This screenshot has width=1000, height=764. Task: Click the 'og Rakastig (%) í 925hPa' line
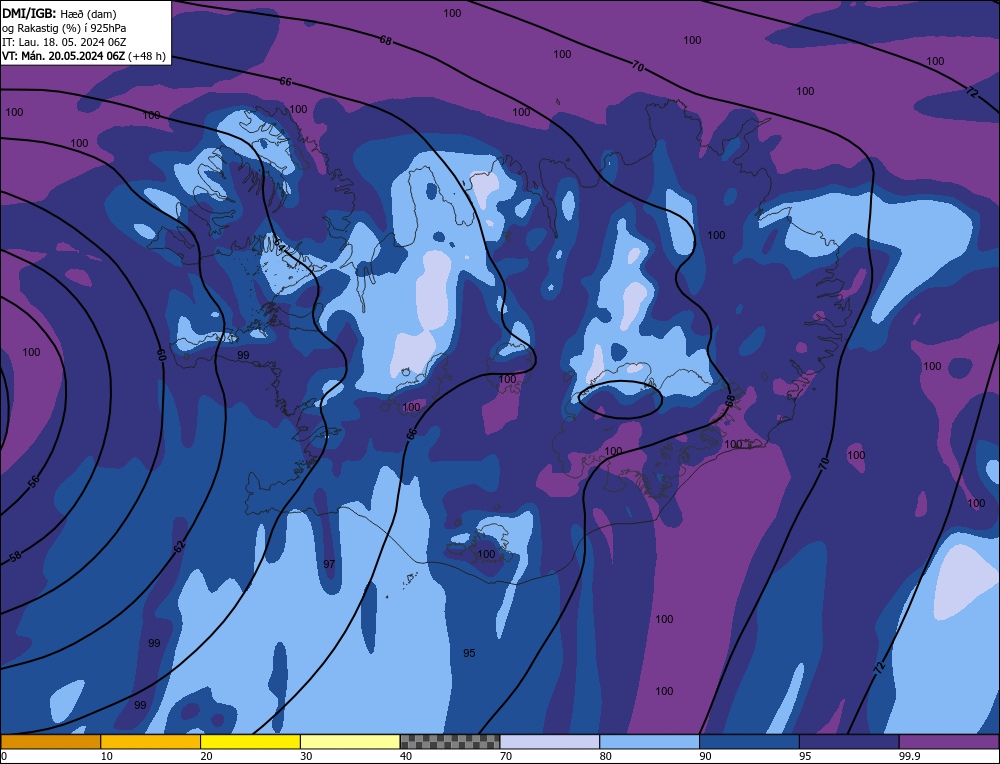pos(64,28)
